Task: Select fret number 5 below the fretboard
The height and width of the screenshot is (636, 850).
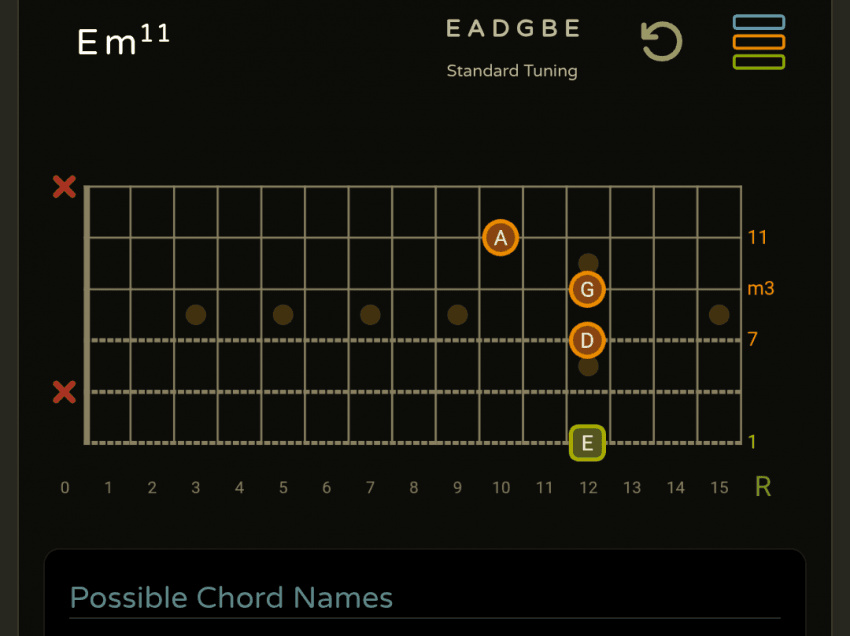Action: click(x=283, y=488)
